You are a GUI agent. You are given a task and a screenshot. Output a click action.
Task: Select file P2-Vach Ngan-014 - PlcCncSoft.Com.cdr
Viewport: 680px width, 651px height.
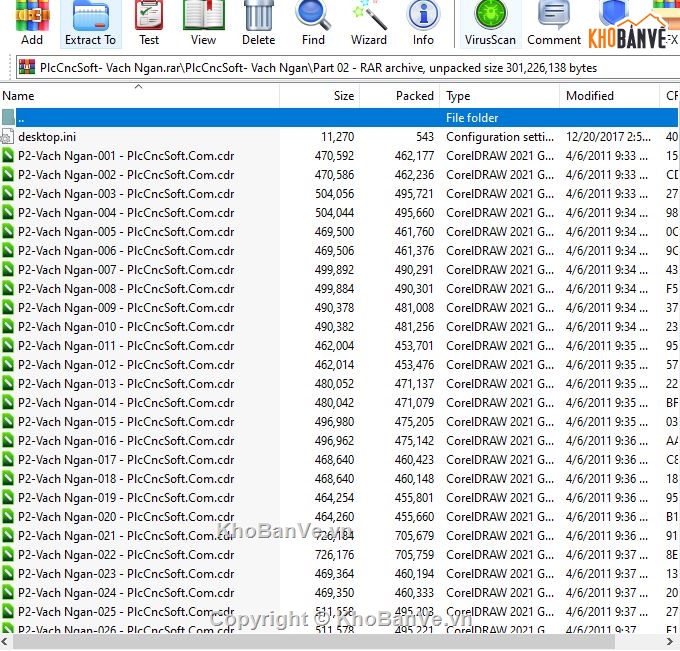(x=126, y=402)
